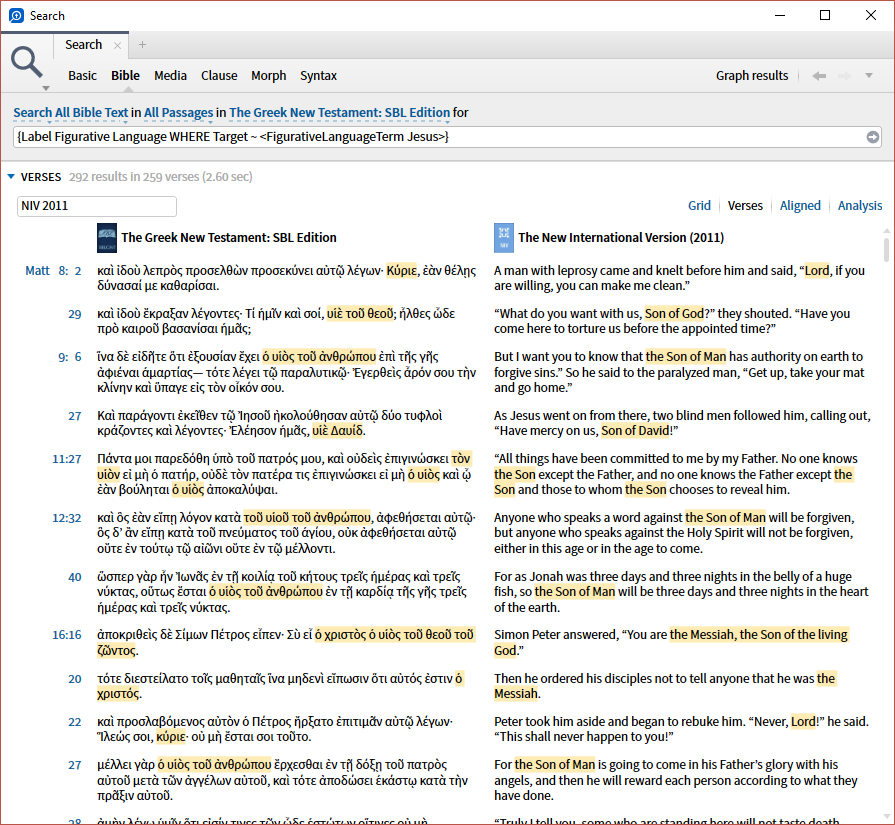Close the Search tab
The height and width of the screenshot is (825, 895).
pos(117,46)
